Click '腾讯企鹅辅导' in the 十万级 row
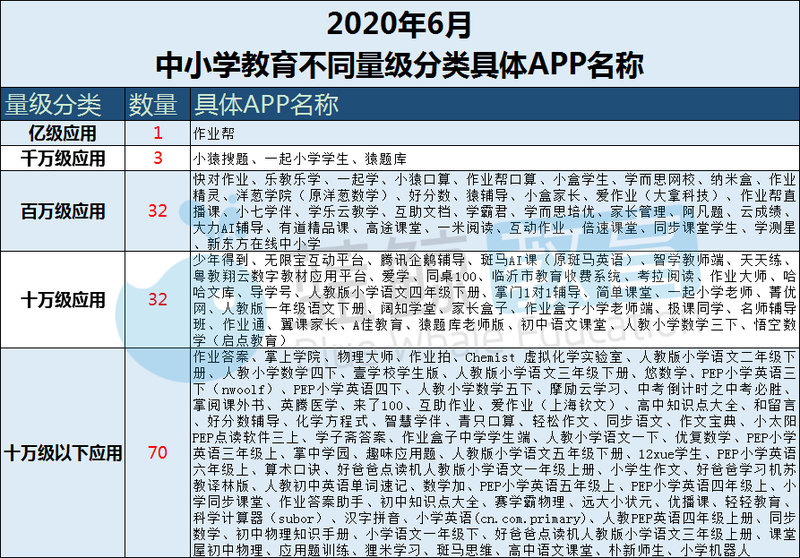This screenshot has height=558, width=800. (422, 260)
